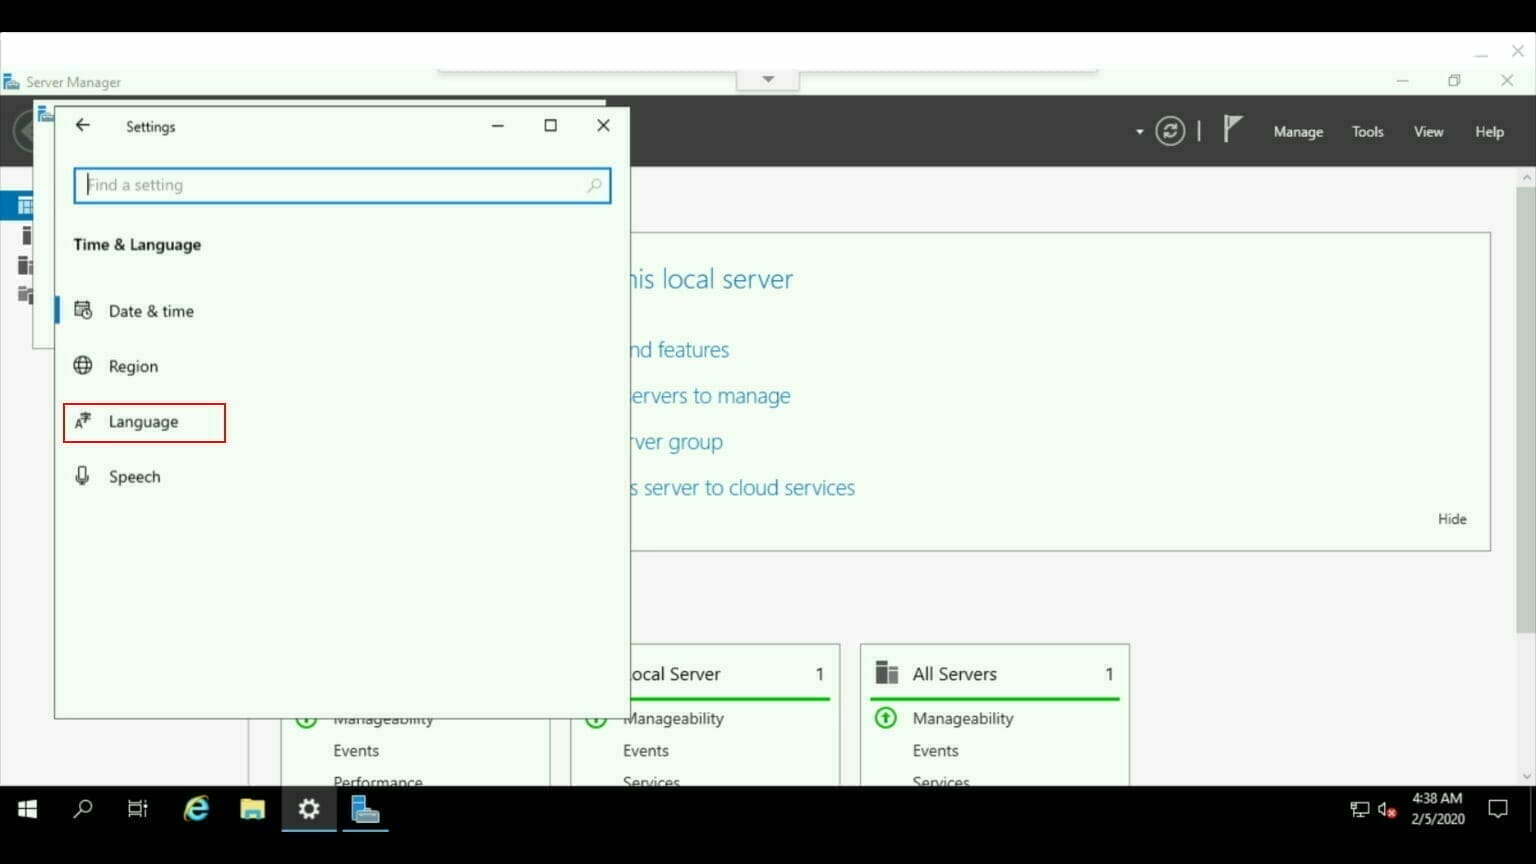Click 'Configure this local server' link

click(712, 279)
